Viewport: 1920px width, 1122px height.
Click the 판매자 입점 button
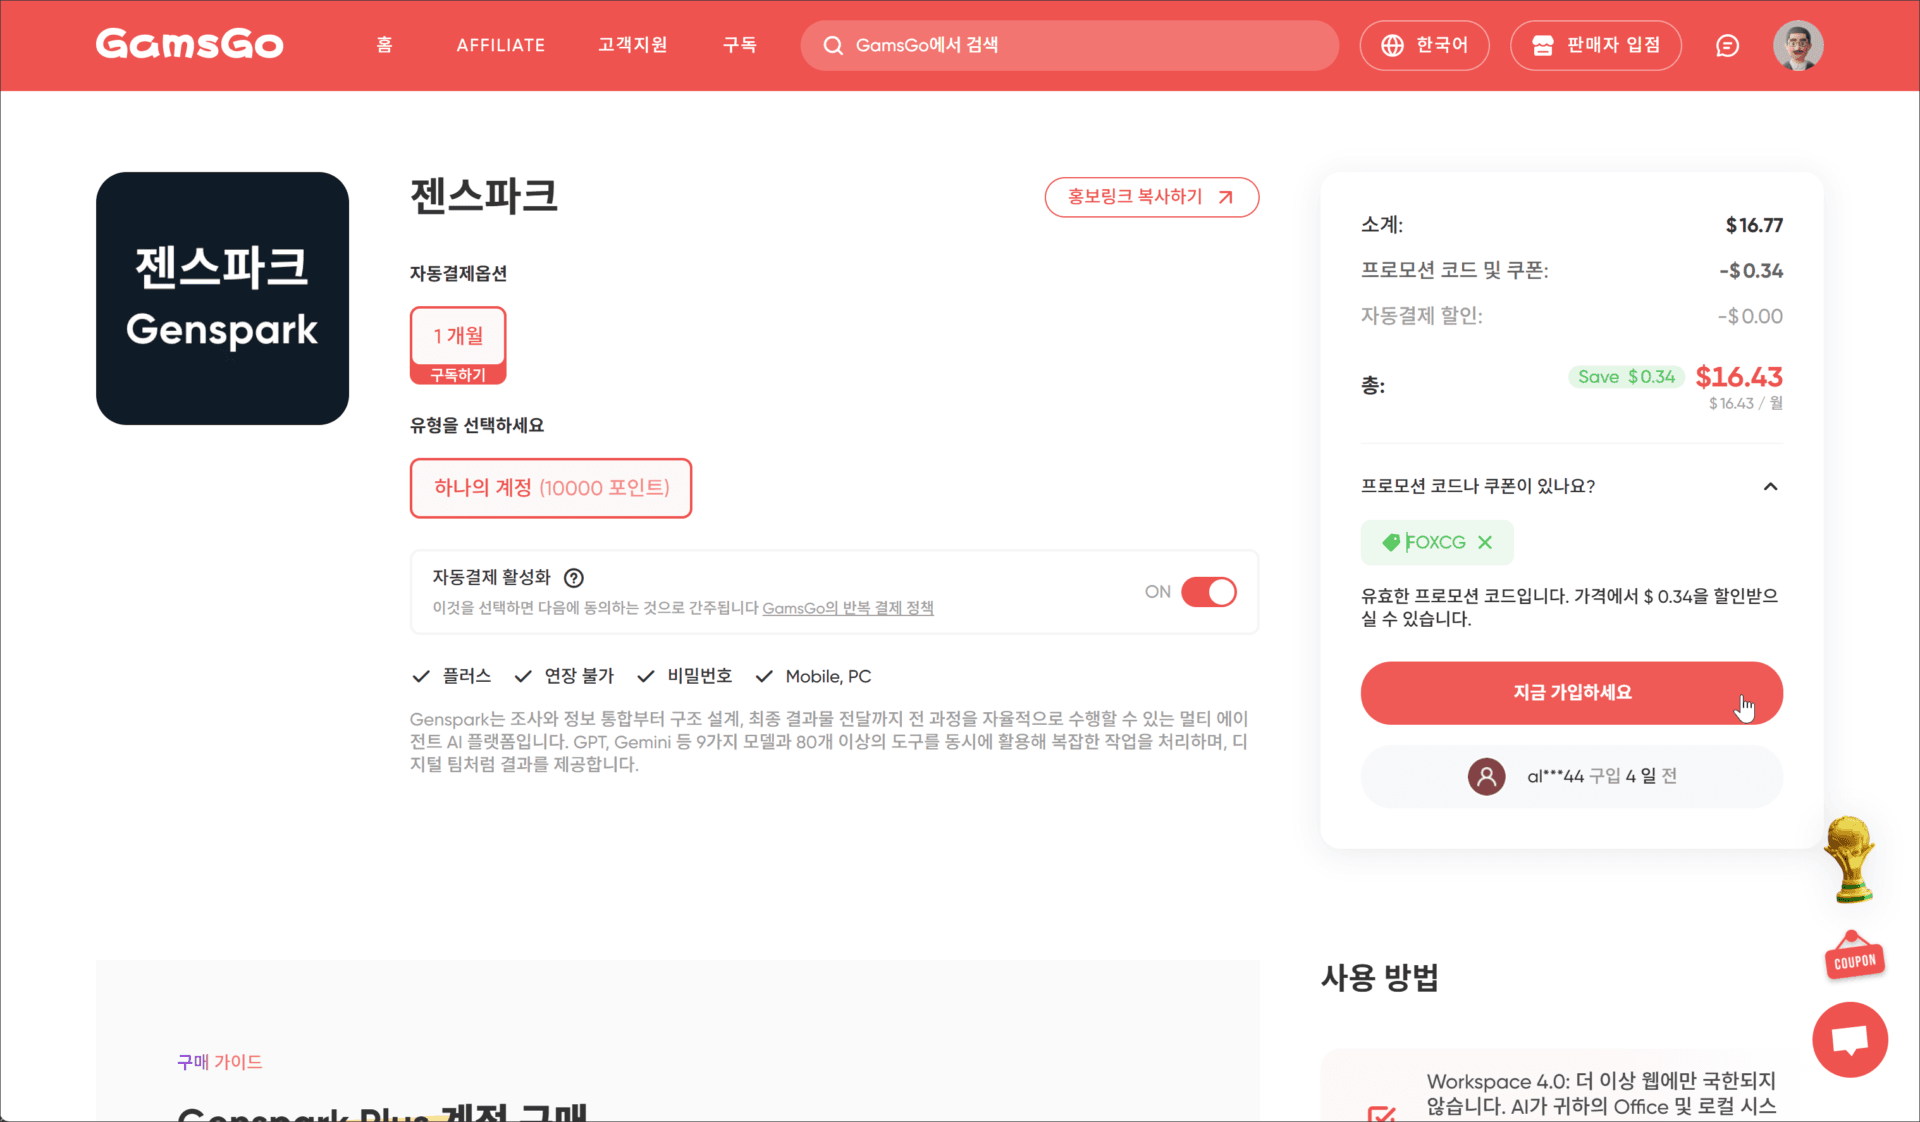(x=1596, y=46)
